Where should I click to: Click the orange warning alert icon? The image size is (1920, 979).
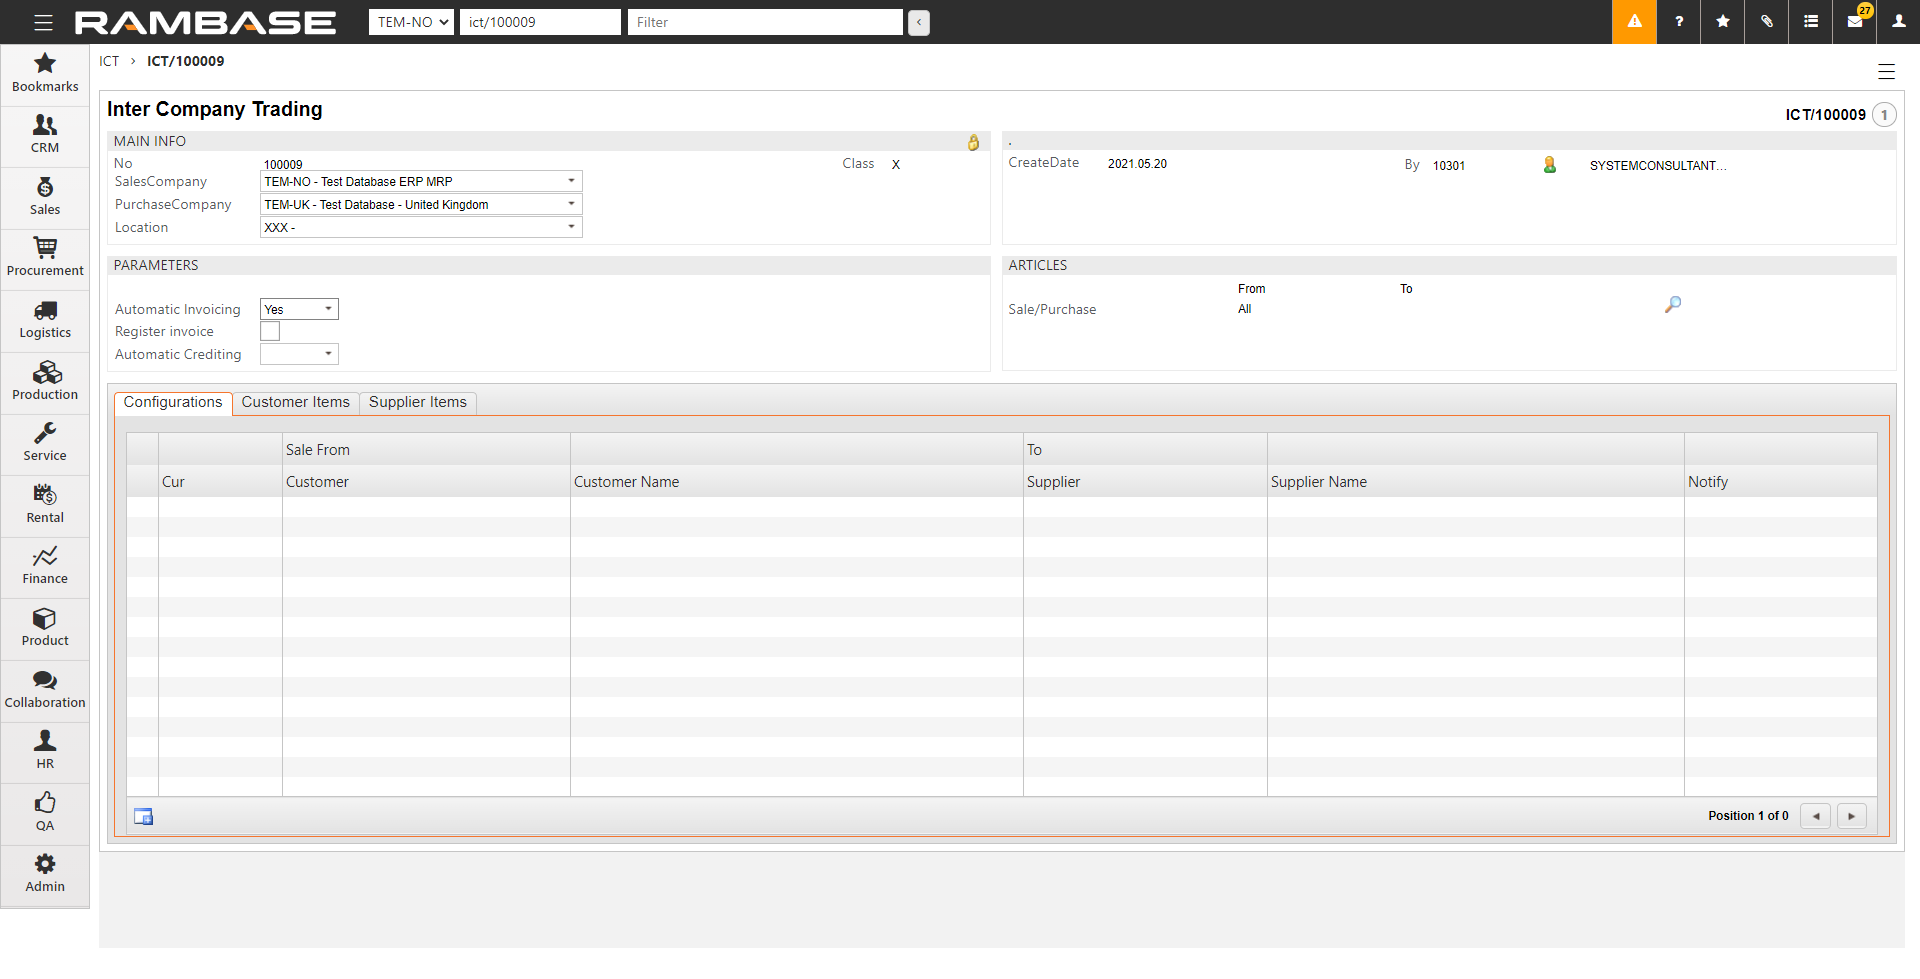click(1634, 22)
